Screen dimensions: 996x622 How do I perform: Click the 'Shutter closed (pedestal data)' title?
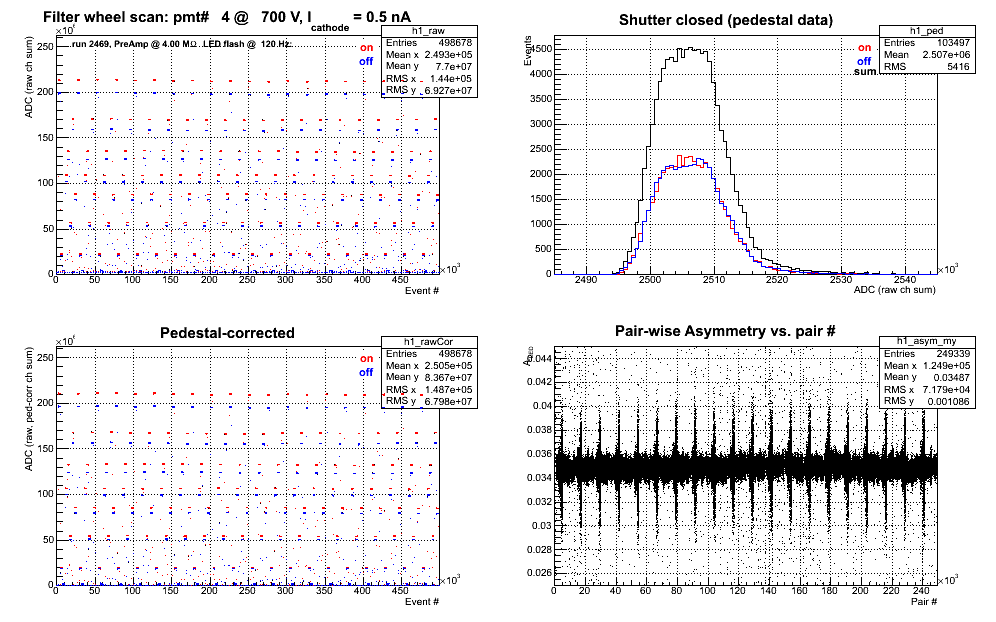click(x=725, y=20)
